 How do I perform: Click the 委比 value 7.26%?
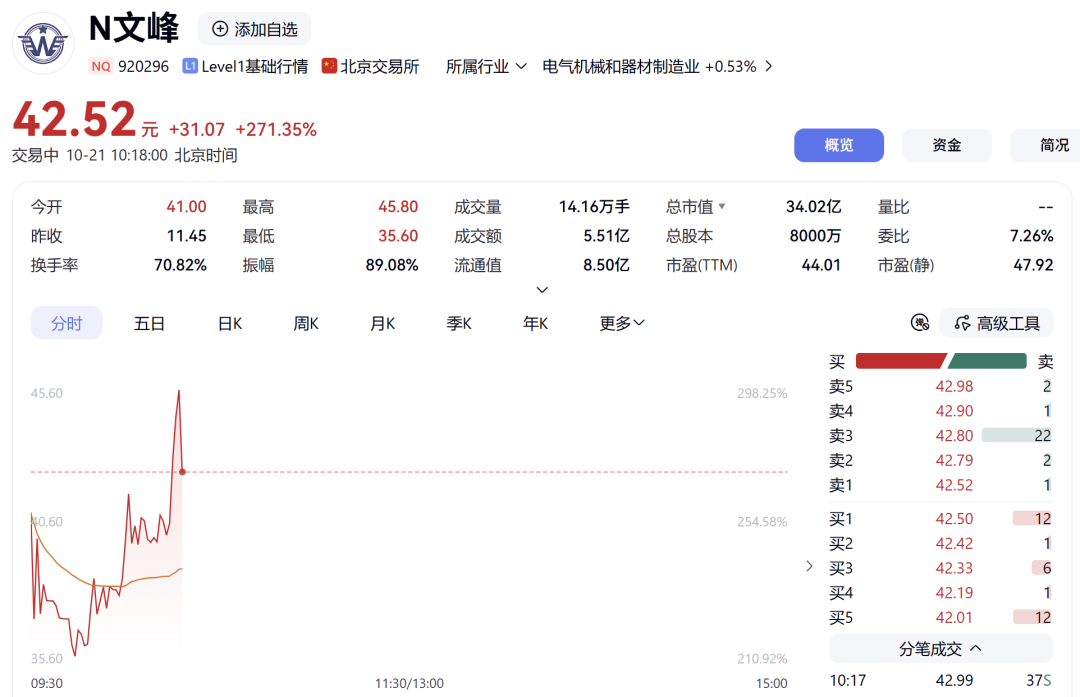(x=1031, y=236)
